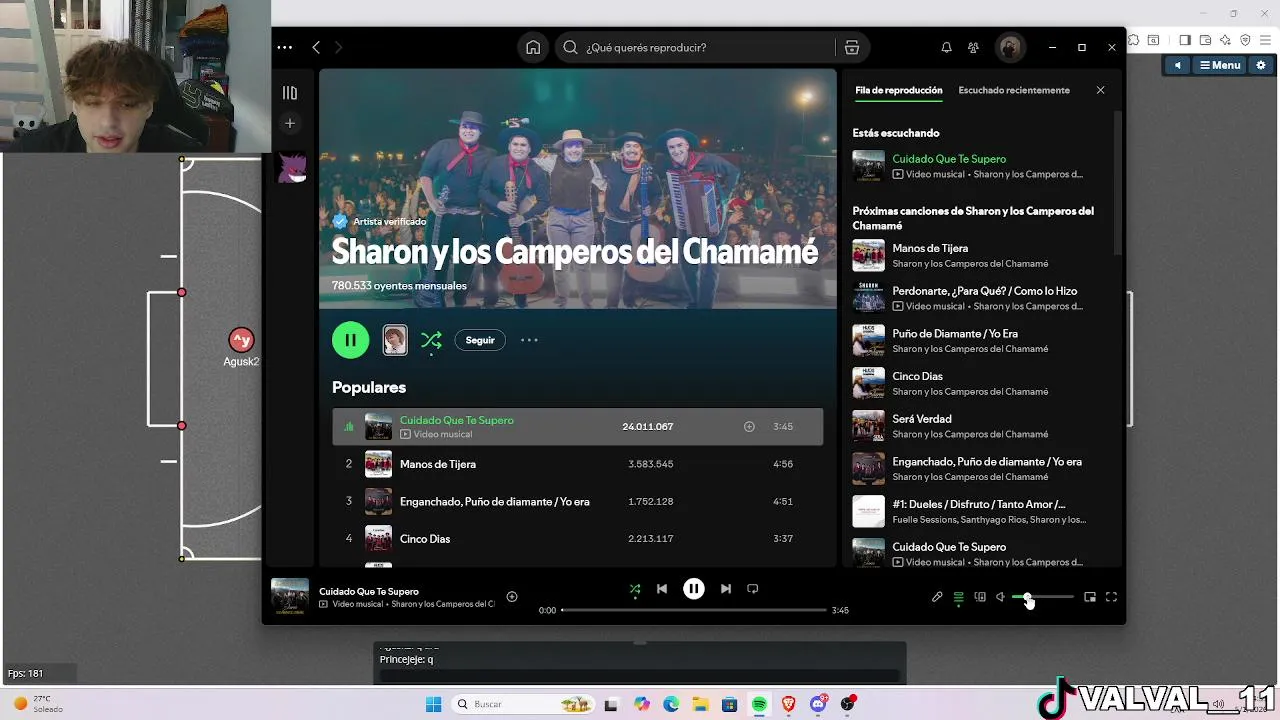Toggle shuffle in the player bar
The width and height of the screenshot is (1280, 720).
(635, 589)
